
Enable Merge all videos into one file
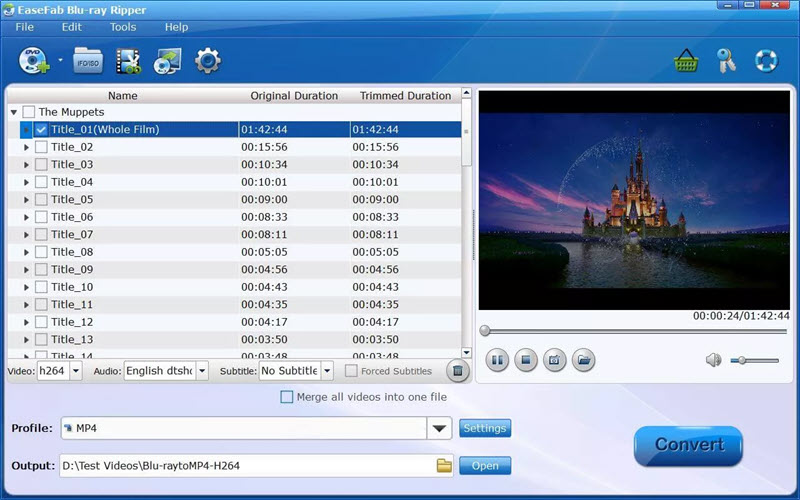(x=287, y=397)
